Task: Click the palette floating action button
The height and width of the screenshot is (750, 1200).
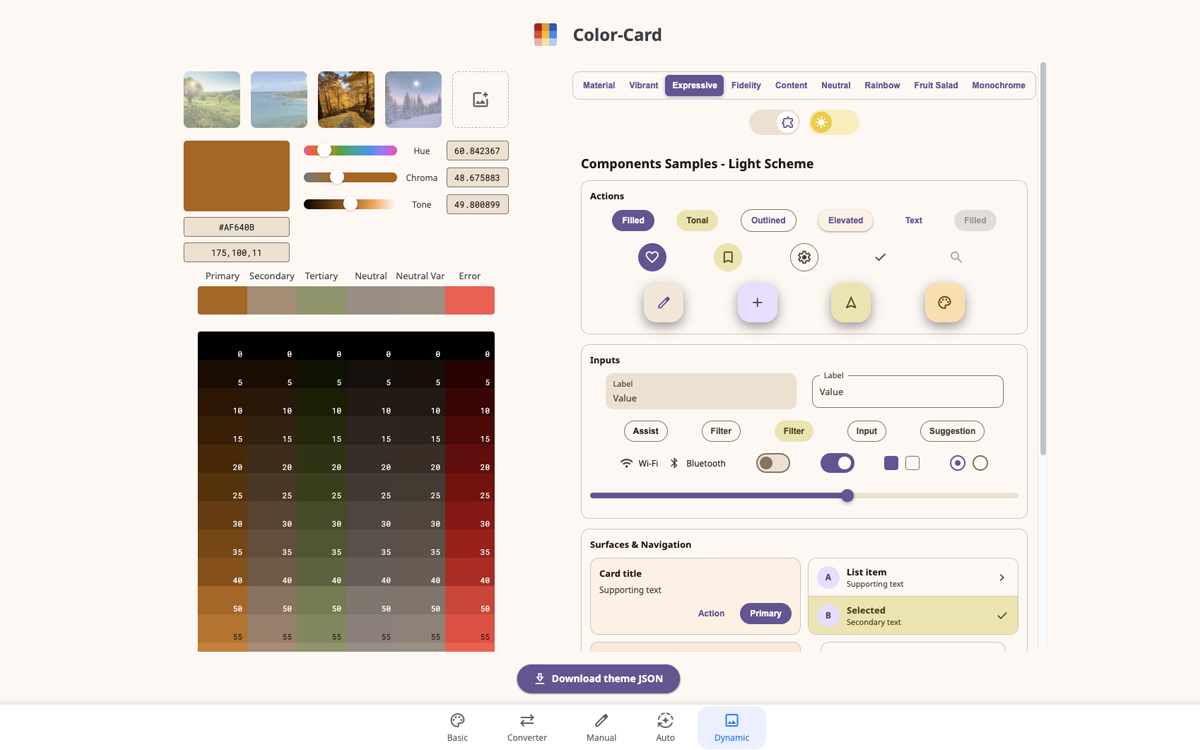Action: [x=945, y=300]
